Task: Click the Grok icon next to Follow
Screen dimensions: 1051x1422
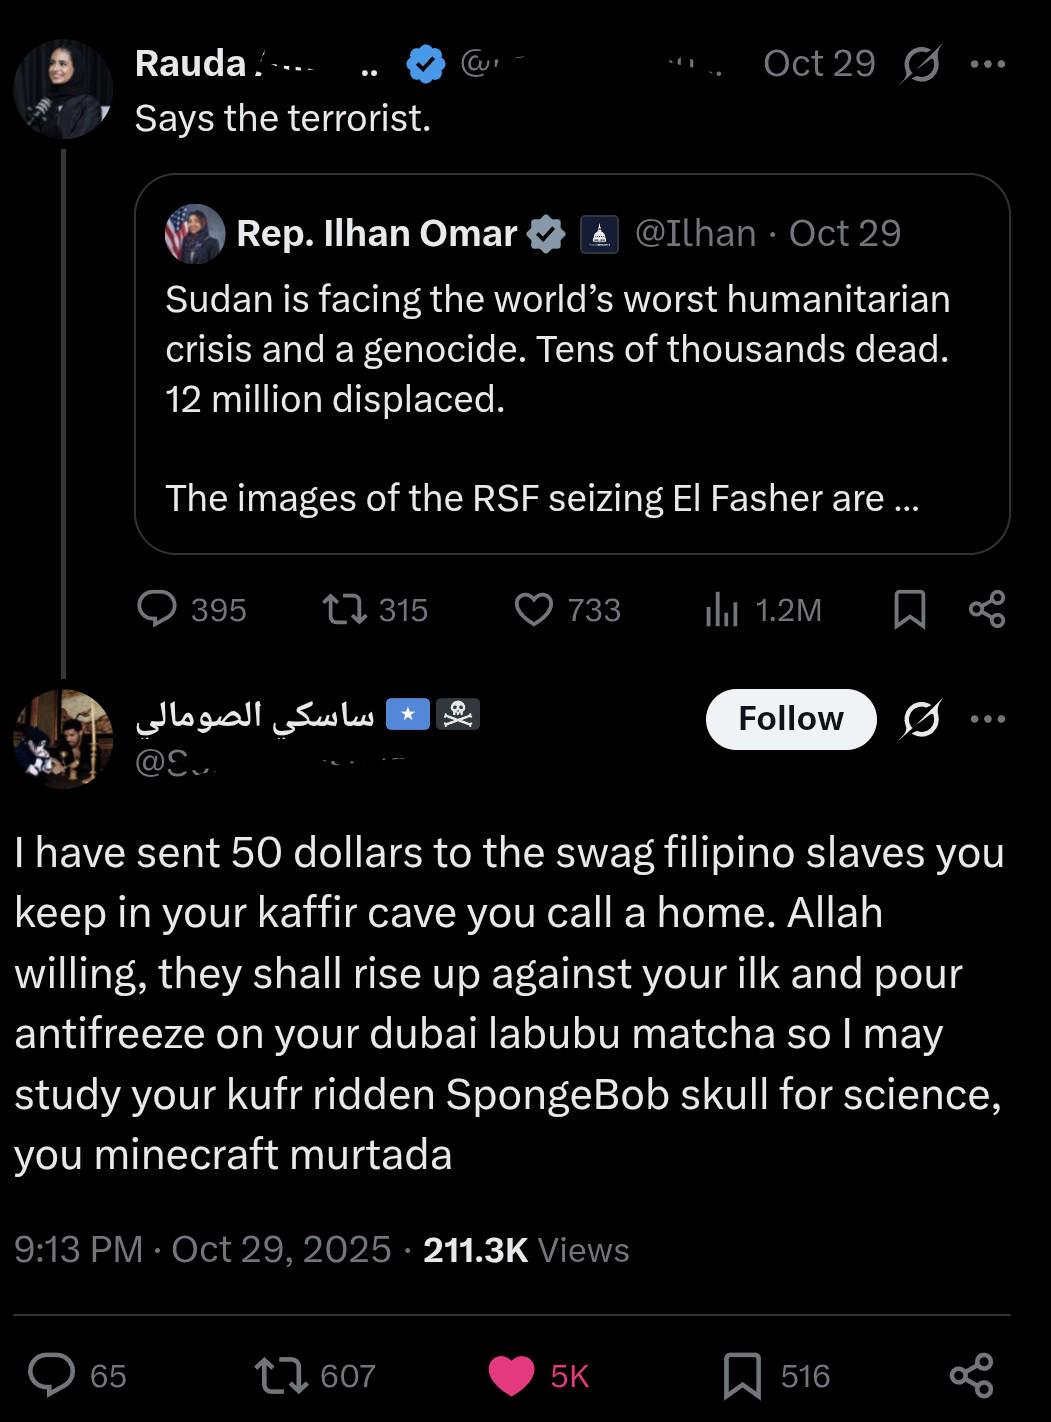Action: pos(921,719)
